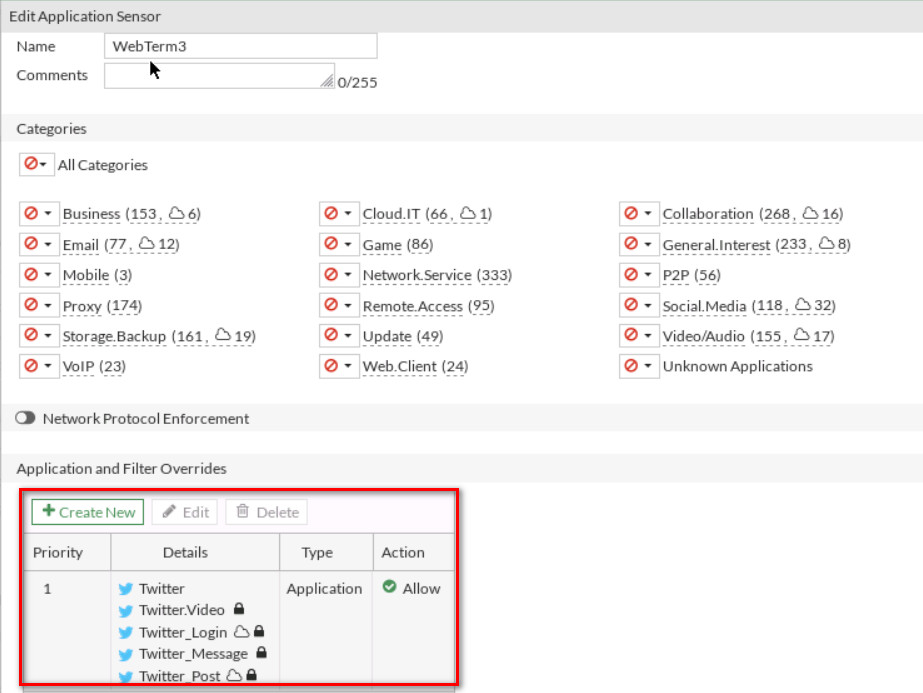Enable Network Protocol Enforcement
Image resolution: width=923 pixels, height=693 pixels.
click(x=23, y=419)
